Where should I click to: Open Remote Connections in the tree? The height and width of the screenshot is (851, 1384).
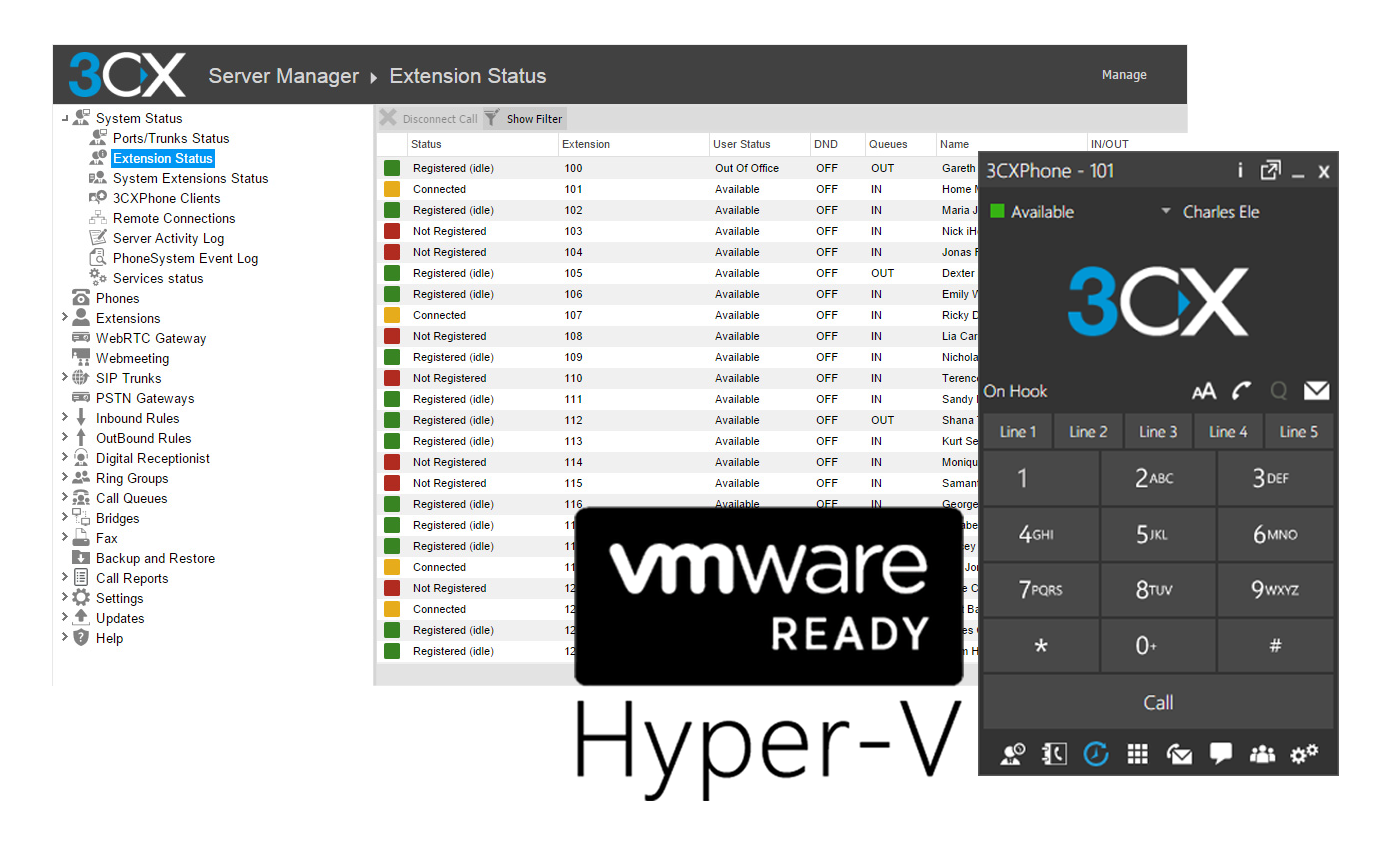pyautogui.click(x=174, y=218)
